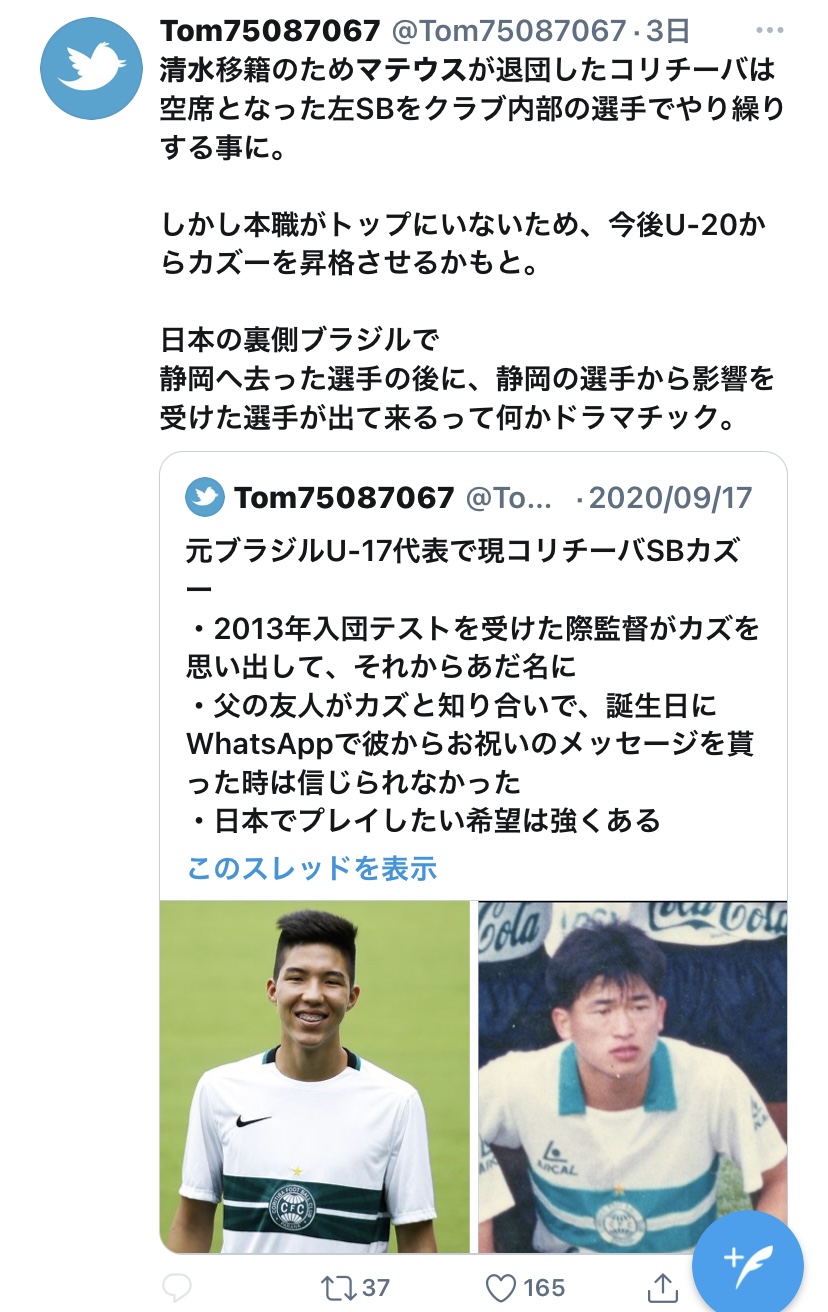
Task: Tap the retweet count 37
Action: (x=376, y=1287)
